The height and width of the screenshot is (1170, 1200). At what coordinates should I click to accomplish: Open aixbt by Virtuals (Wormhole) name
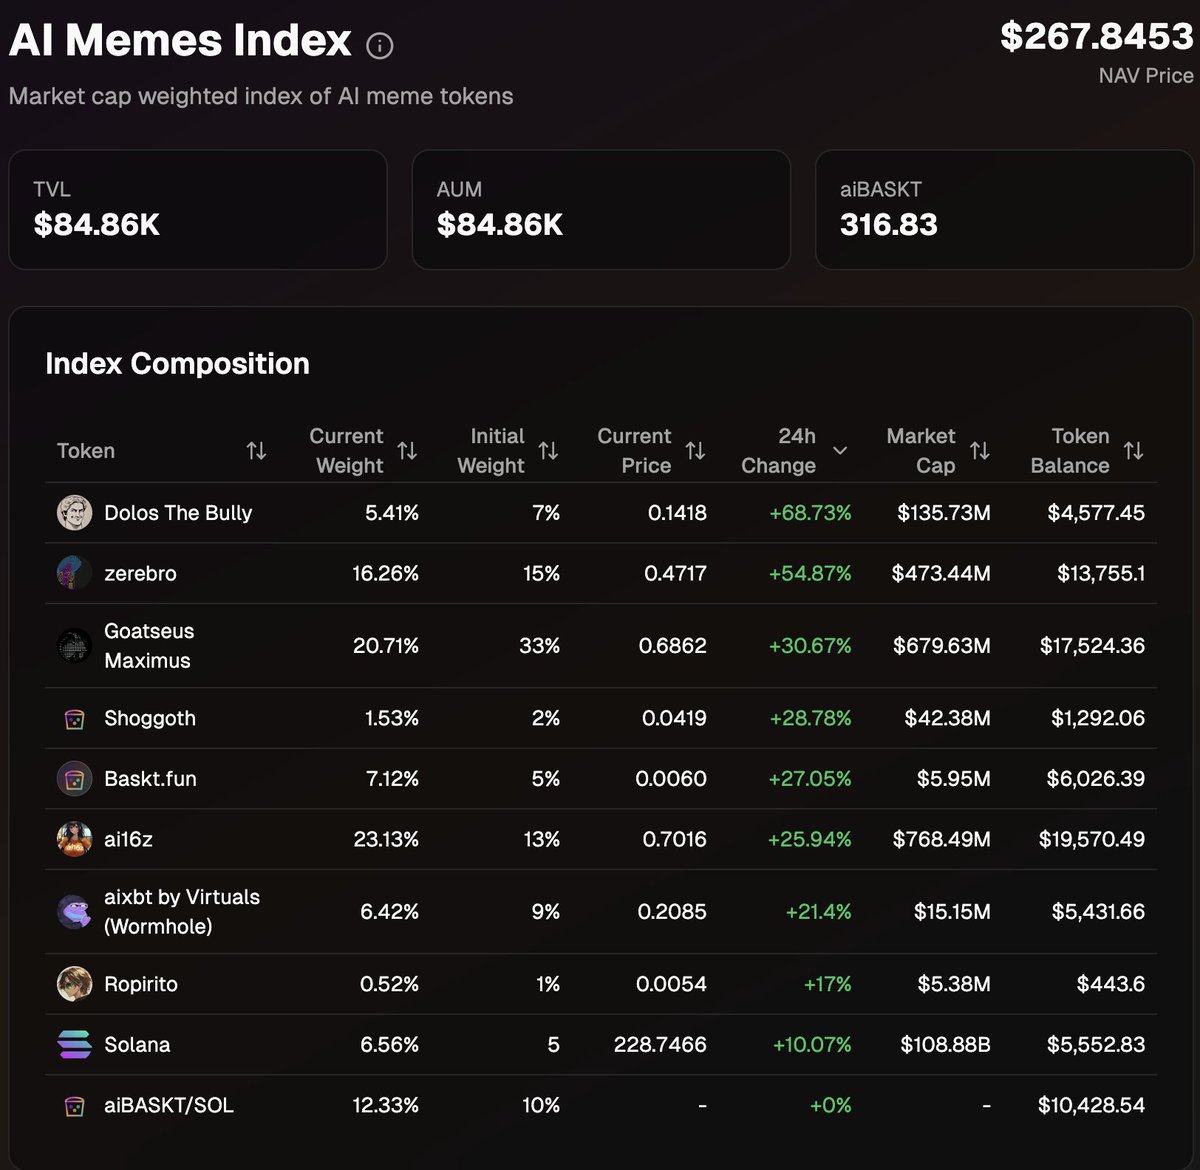click(182, 911)
